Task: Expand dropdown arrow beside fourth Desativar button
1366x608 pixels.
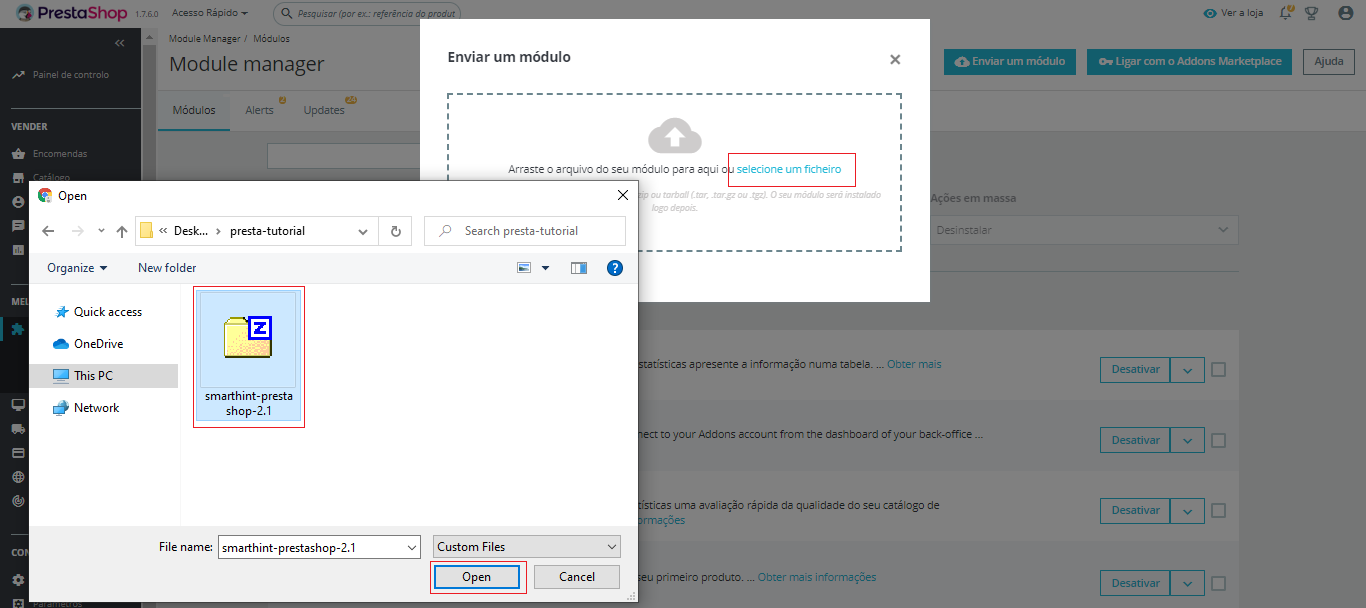Action: 1187,583
